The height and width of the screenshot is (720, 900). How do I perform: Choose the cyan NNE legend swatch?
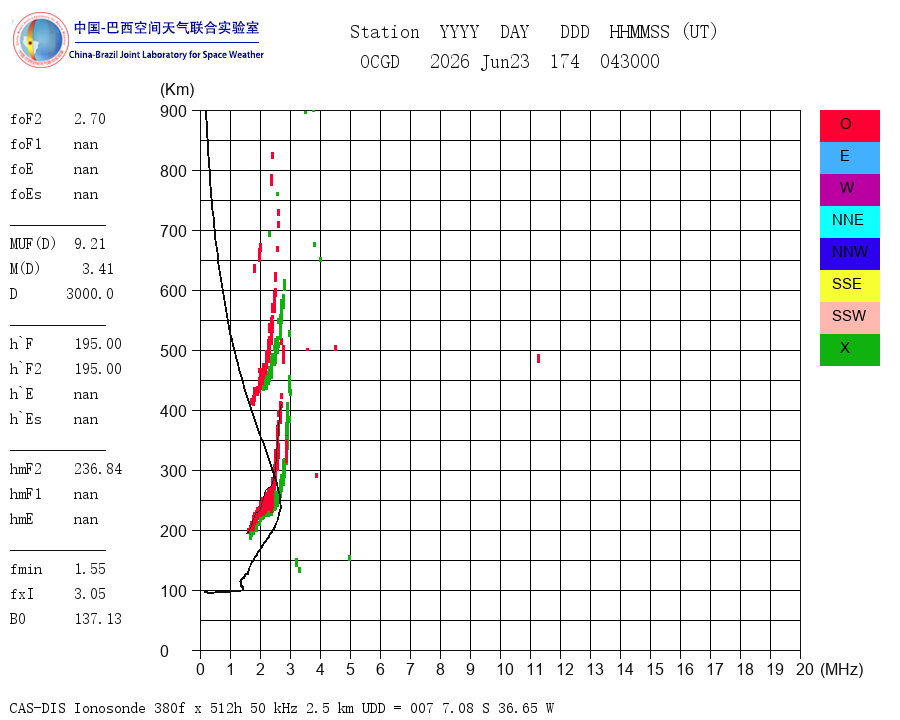tap(849, 222)
